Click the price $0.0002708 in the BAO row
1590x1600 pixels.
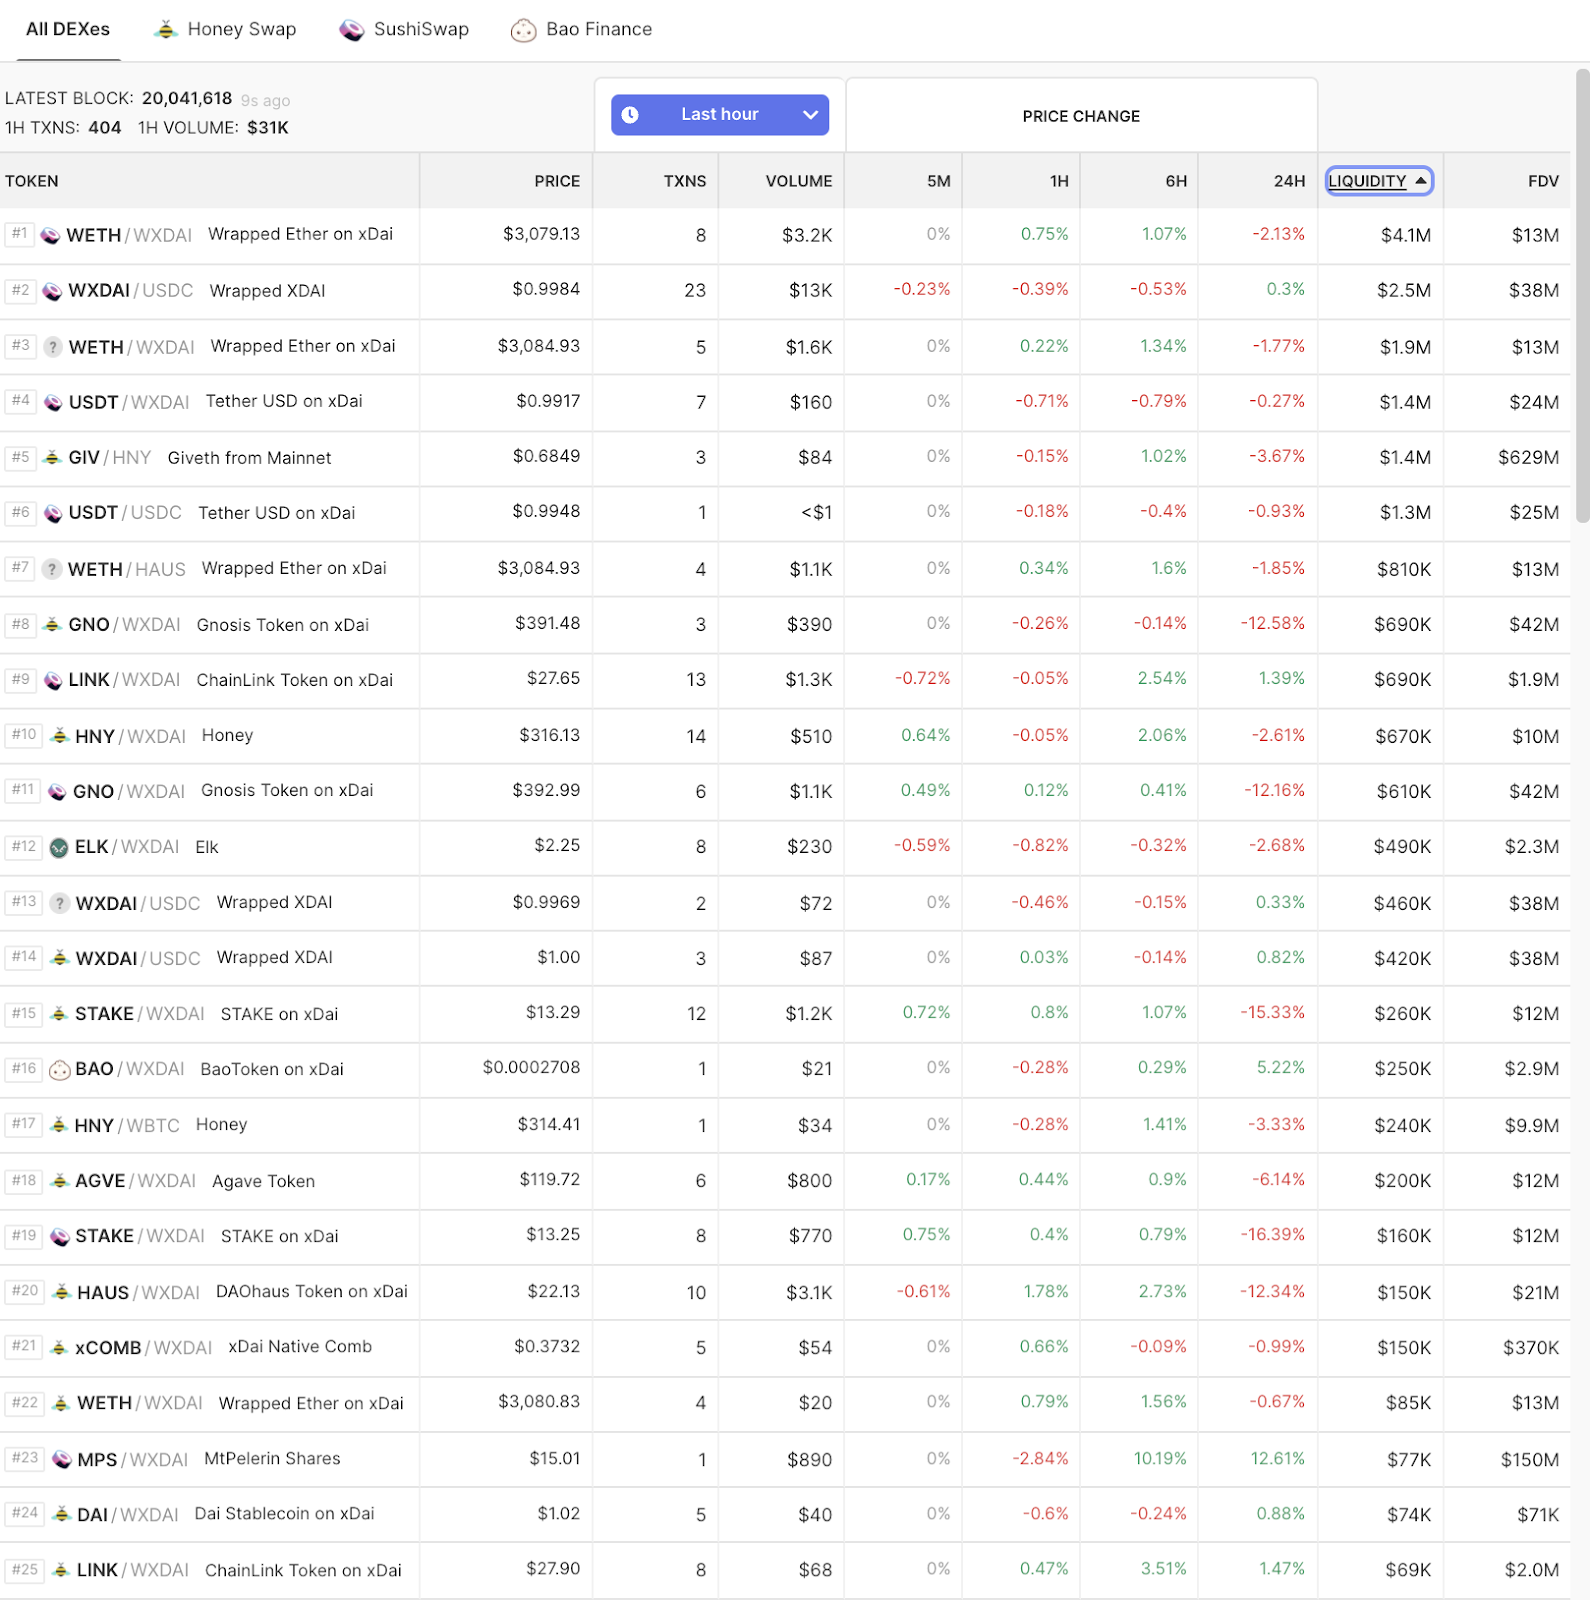pyautogui.click(x=531, y=1068)
